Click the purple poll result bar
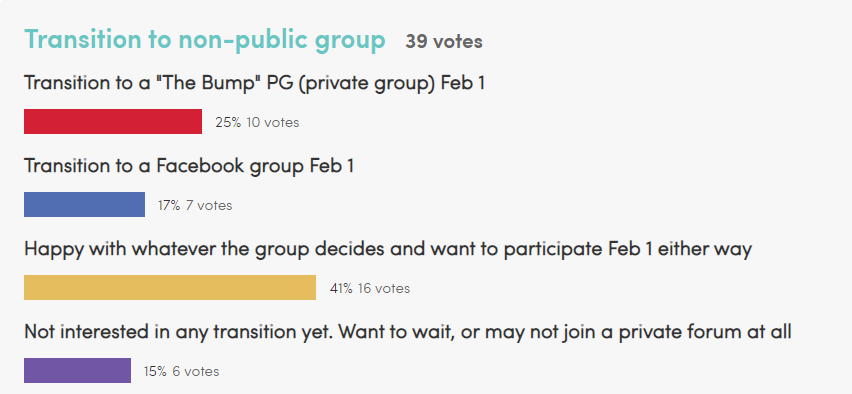Screen dimensions: 852x394 coord(77,370)
